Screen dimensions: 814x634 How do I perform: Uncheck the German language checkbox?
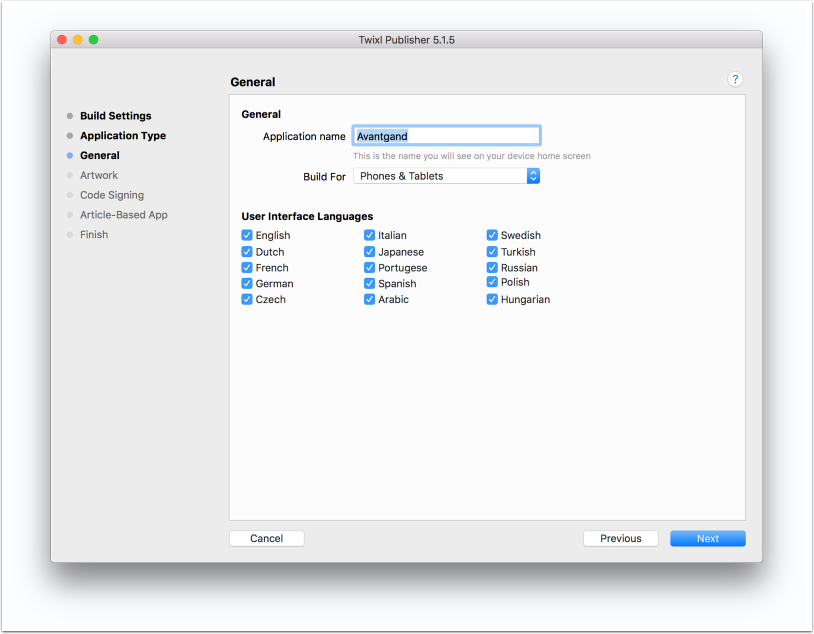(247, 284)
